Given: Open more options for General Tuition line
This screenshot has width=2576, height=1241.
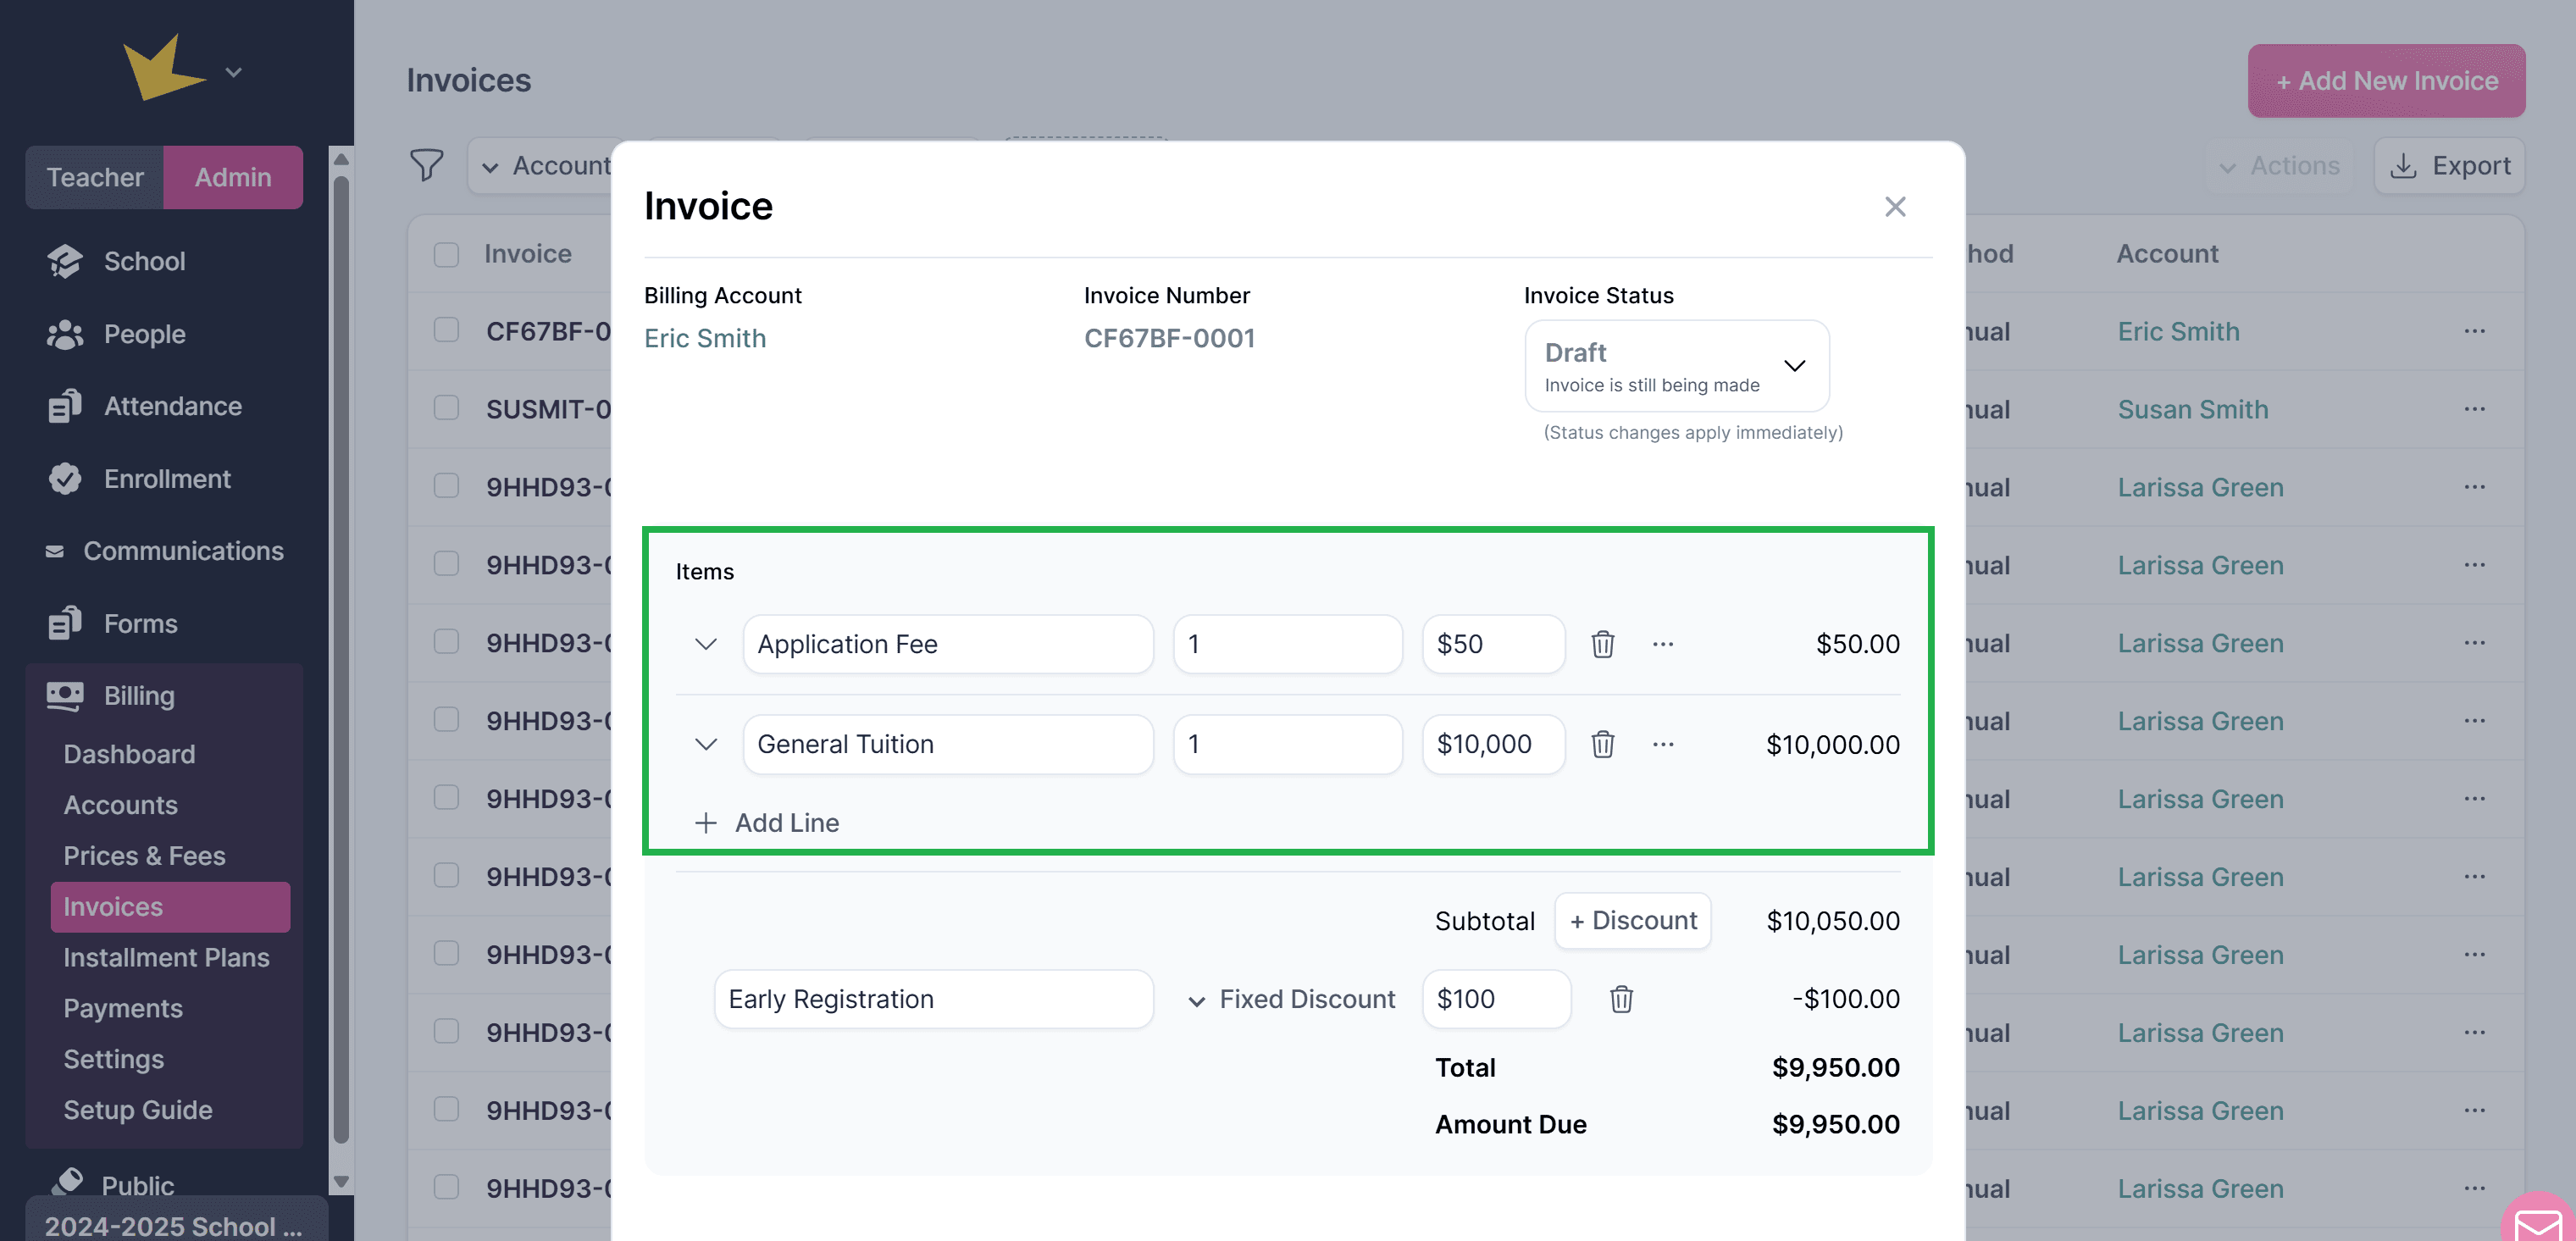Looking at the screenshot, I should (1662, 744).
